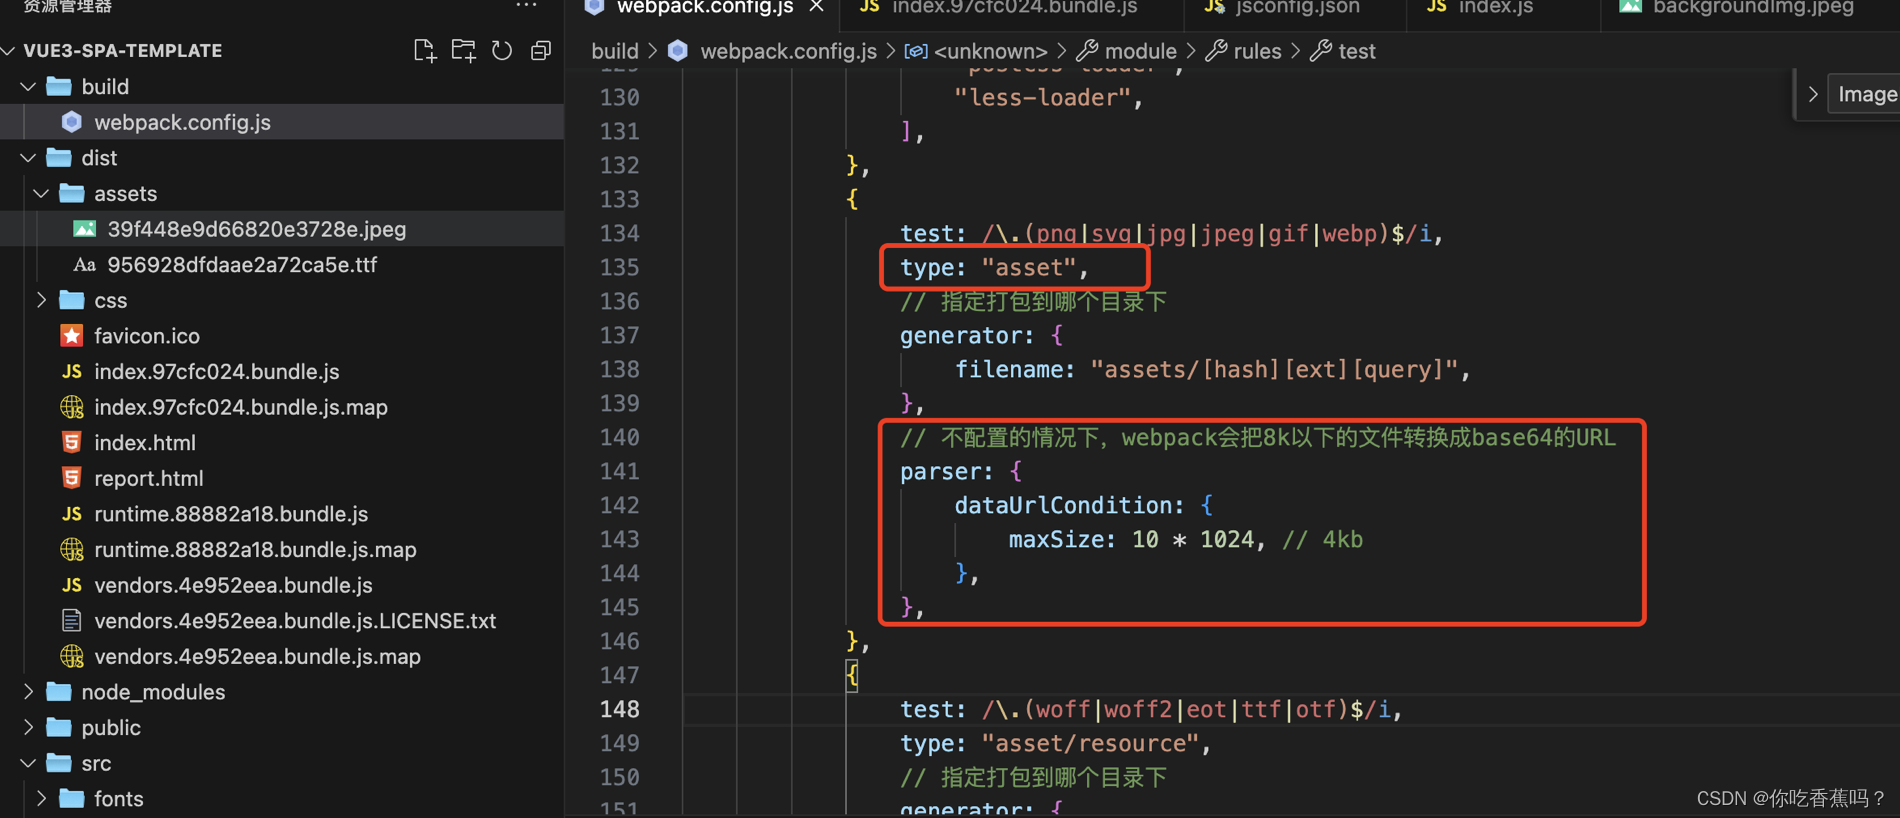Image resolution: width=1900 pixels, height=818 pixels.
Task: Click the star icon of favicon.ico
Action: coord(71,336)
